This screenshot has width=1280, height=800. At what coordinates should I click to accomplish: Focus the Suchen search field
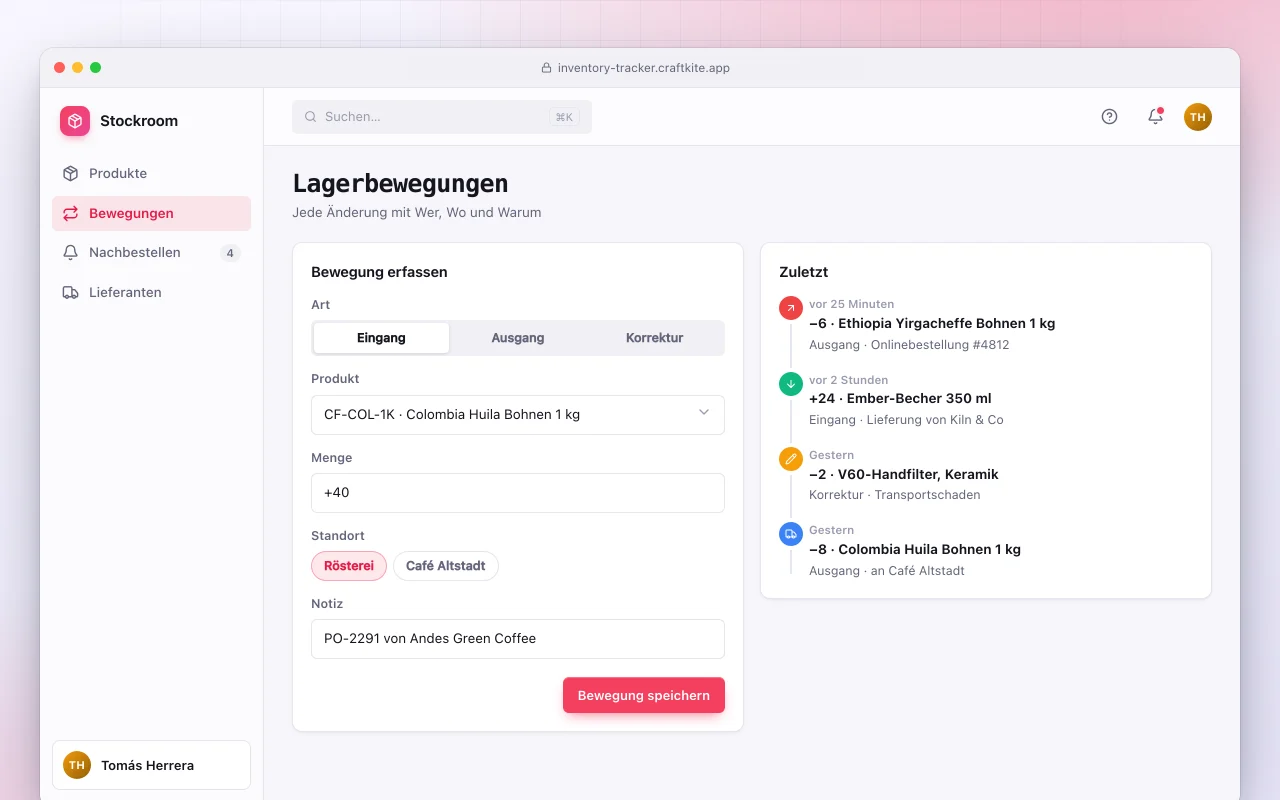(442, 117)
